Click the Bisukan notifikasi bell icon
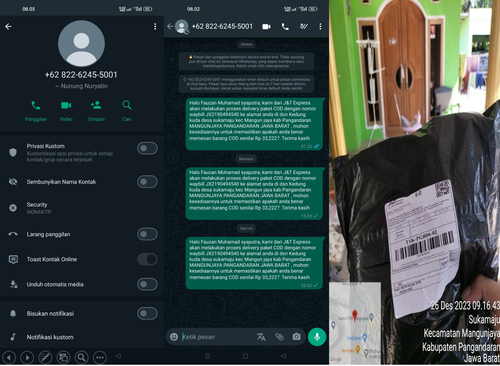500x366 pixels. click(x=13, y=314)
